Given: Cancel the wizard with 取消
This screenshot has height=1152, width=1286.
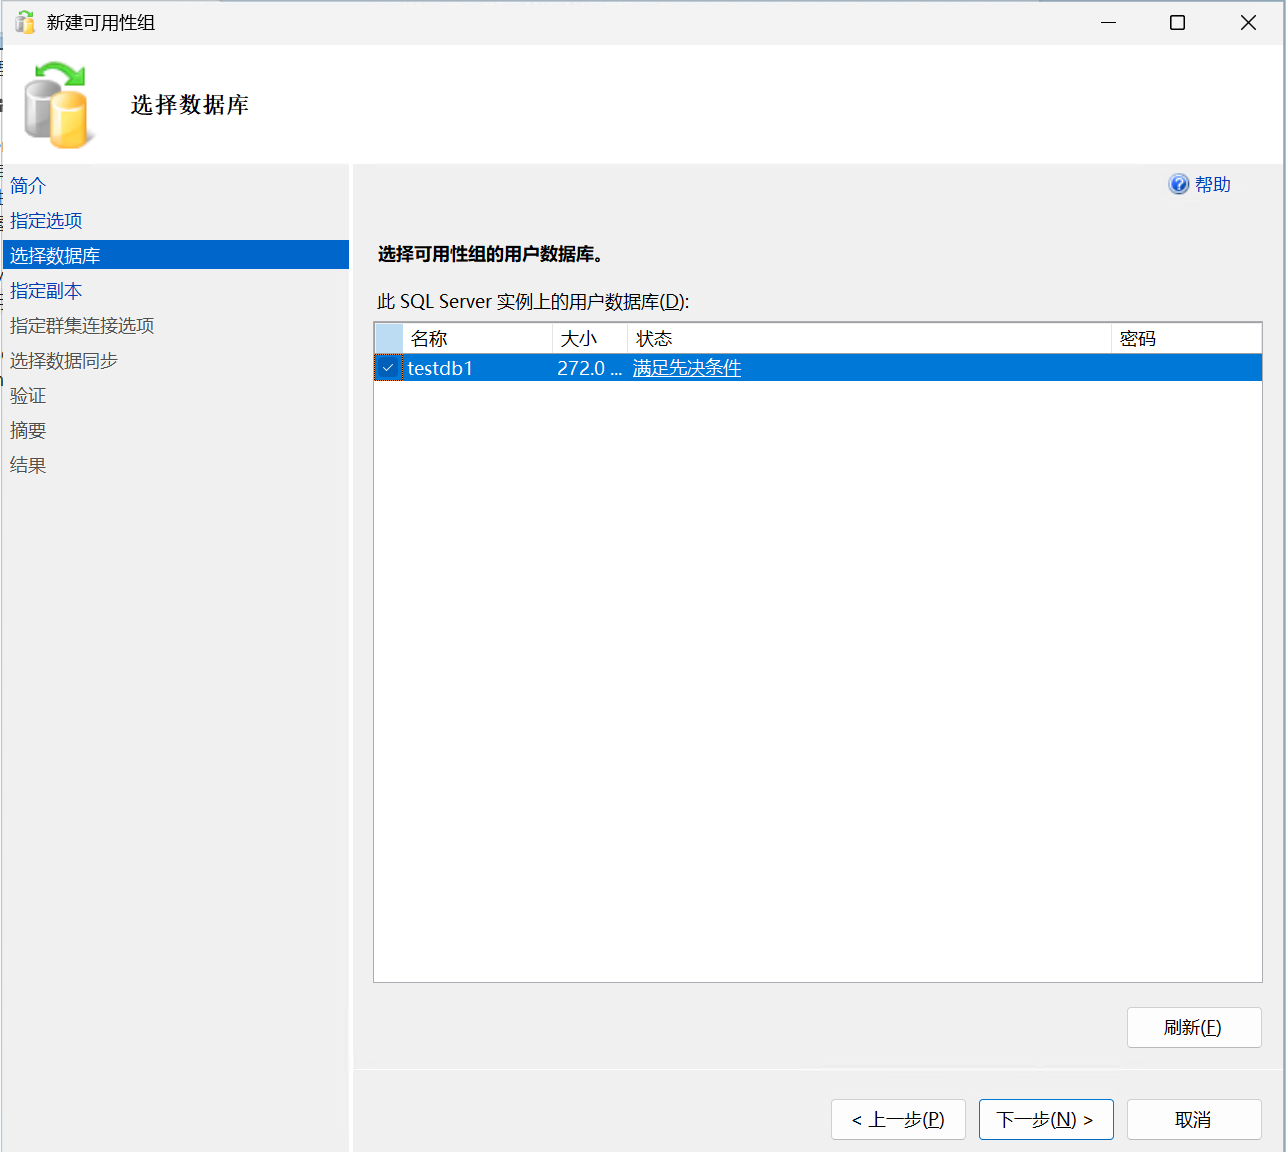Looking at the screenshot, I should pos(1193,1120).
